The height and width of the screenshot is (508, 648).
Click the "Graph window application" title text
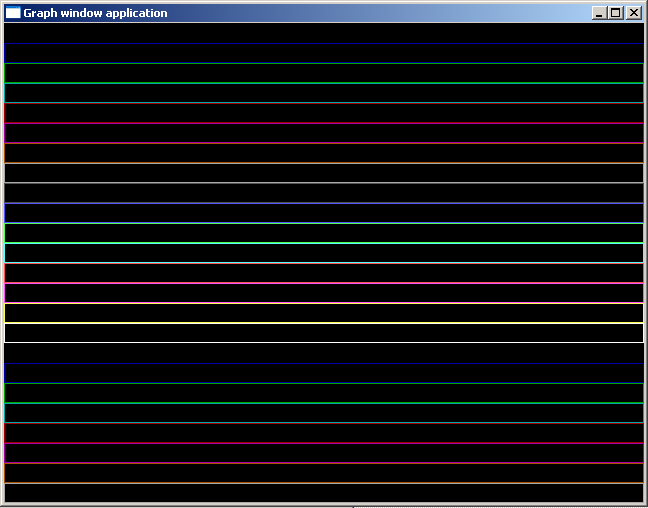(x=95, y=13)
